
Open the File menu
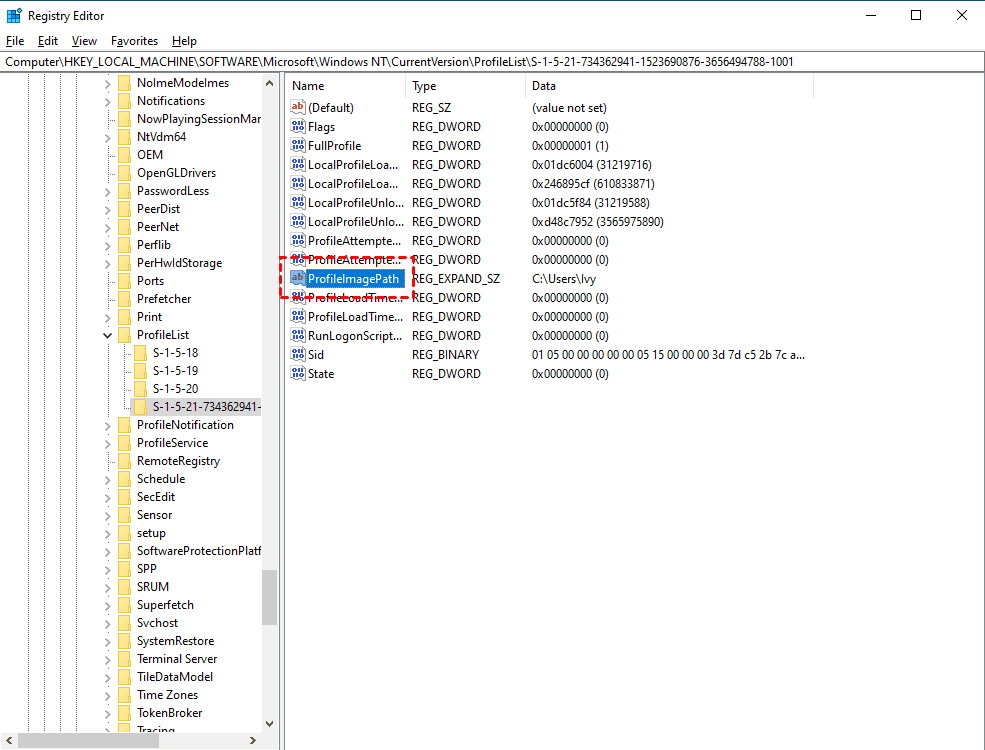point(15,41)
